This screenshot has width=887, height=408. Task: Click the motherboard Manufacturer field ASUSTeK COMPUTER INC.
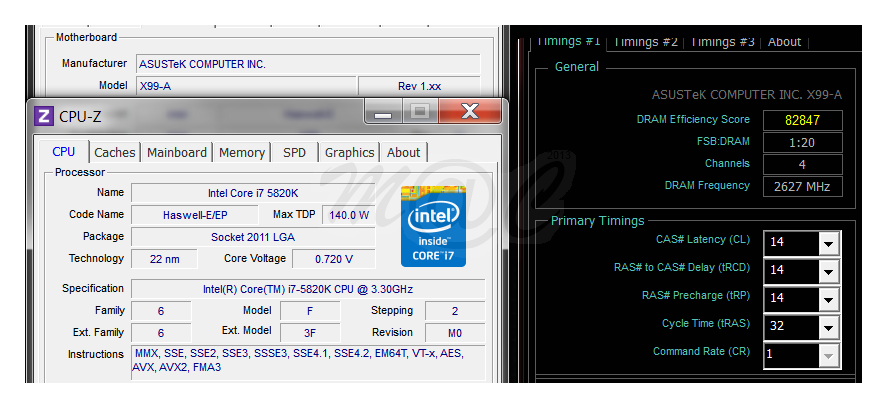(308, 65)
